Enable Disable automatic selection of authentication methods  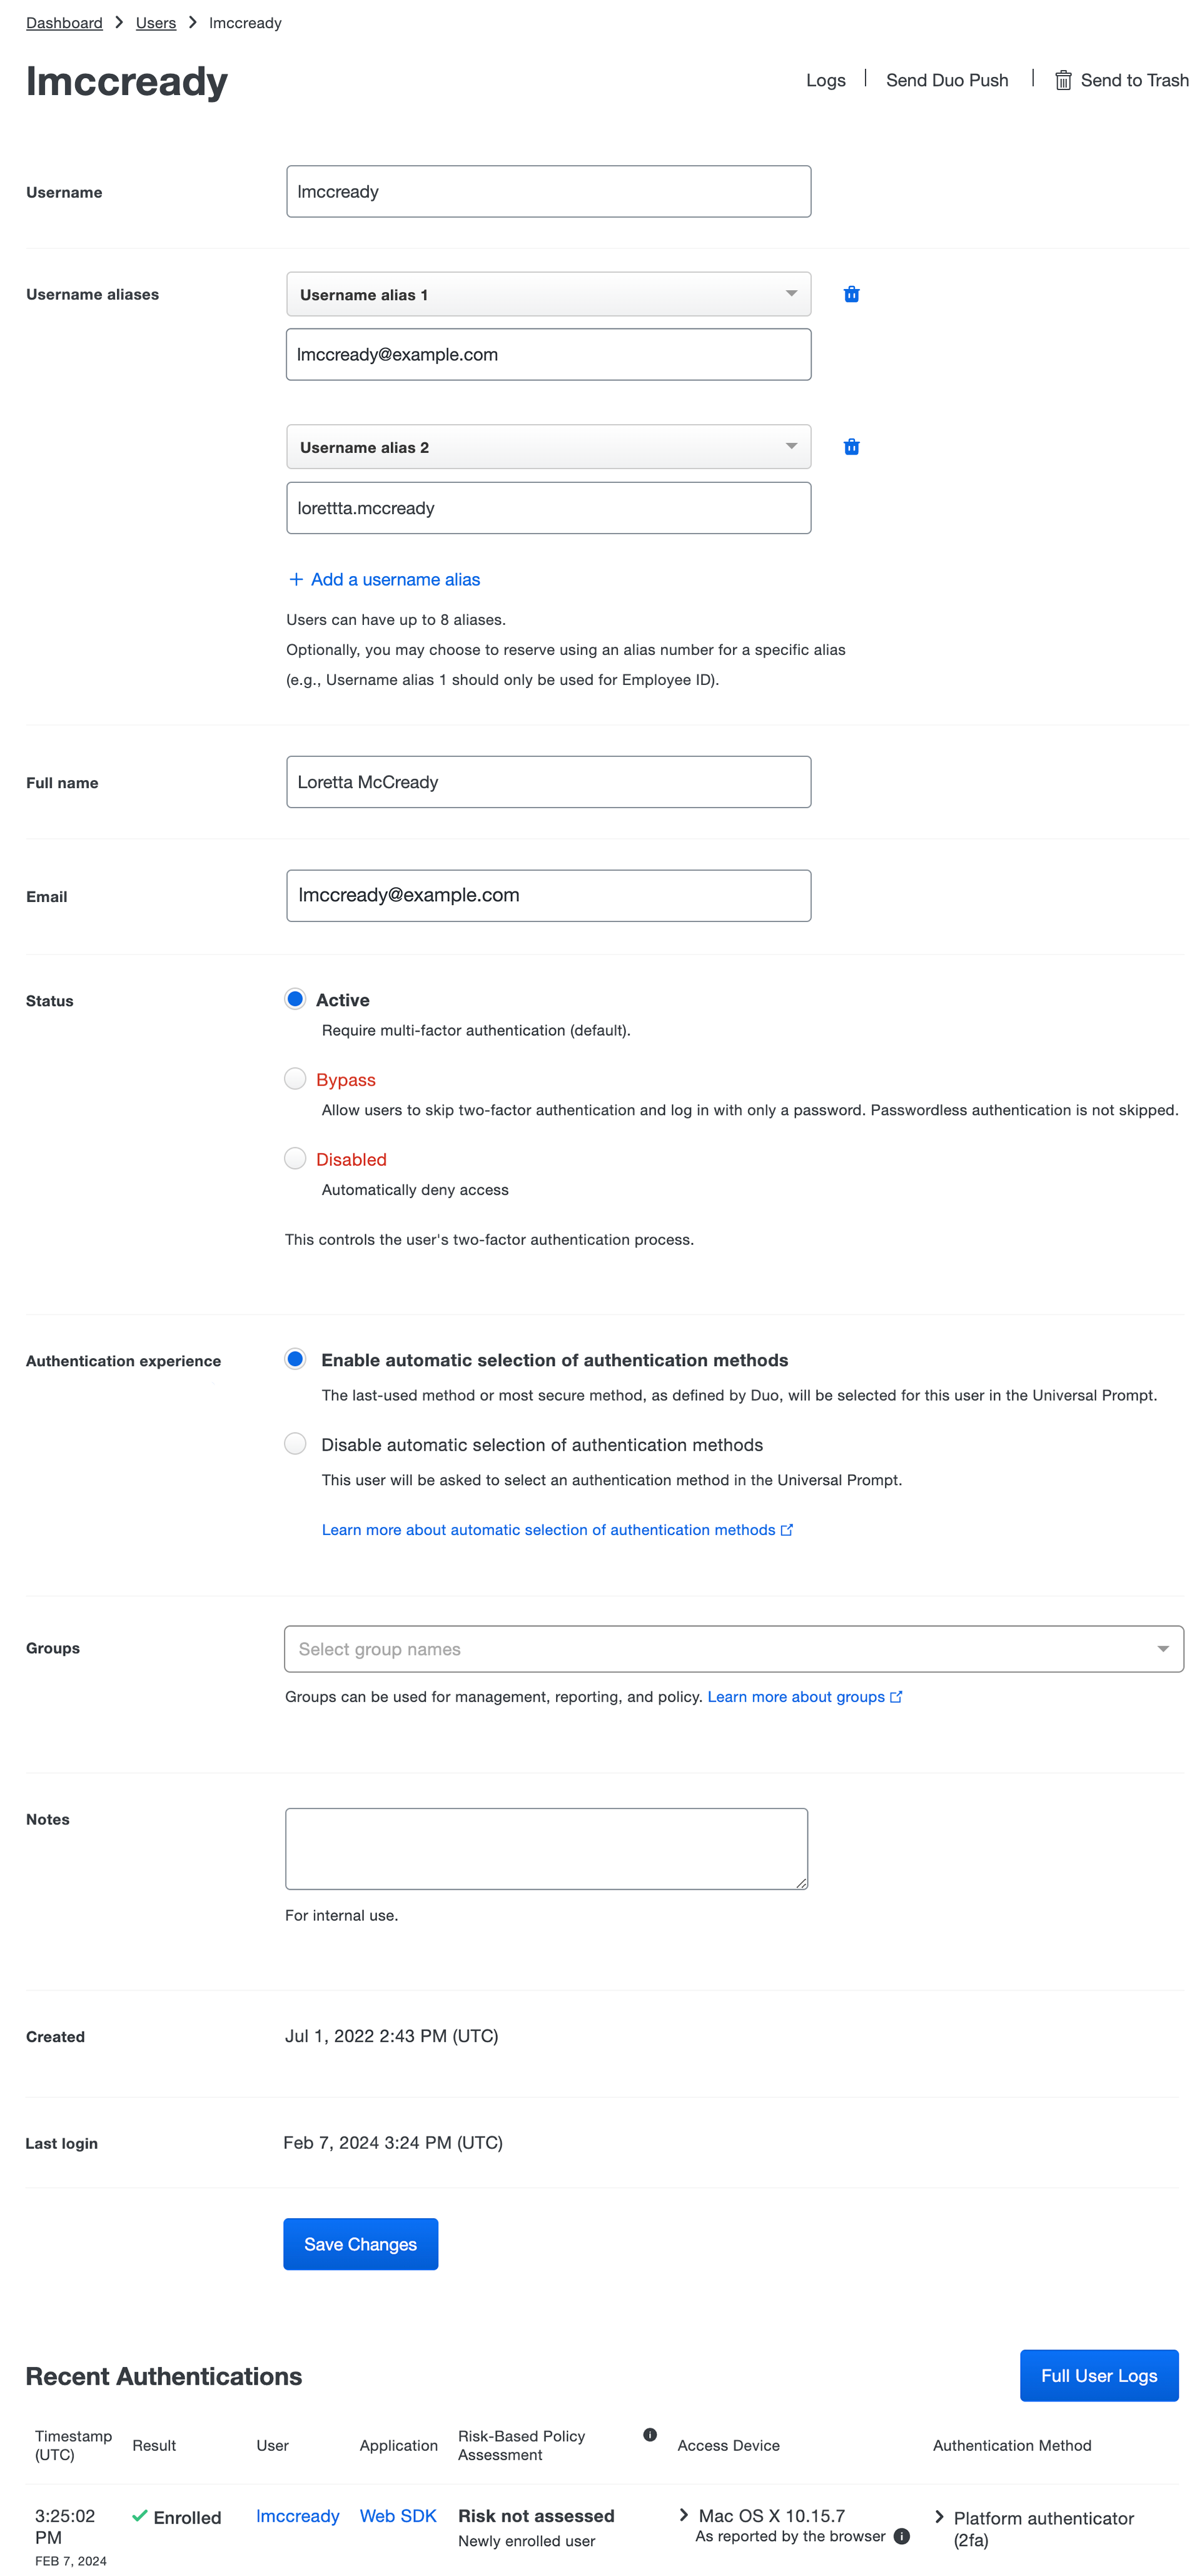point(294,1443)
